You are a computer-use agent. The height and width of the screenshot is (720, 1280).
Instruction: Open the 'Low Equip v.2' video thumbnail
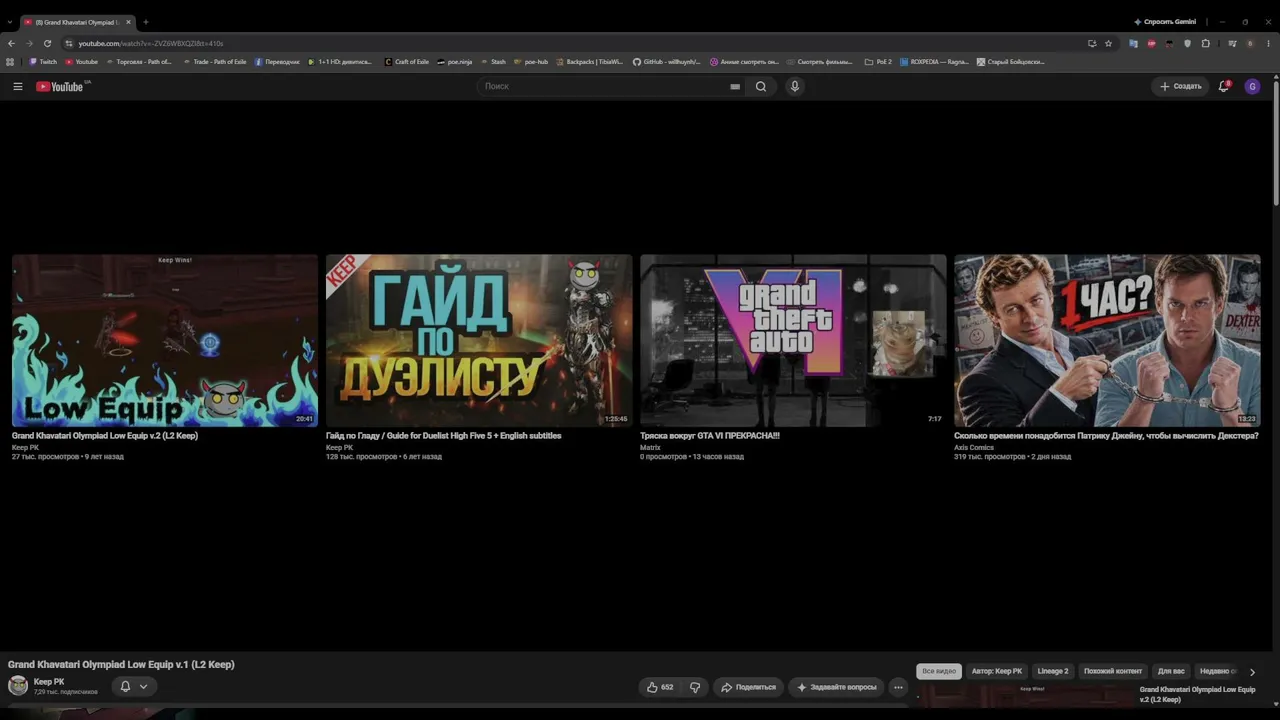tap(165, 340)
